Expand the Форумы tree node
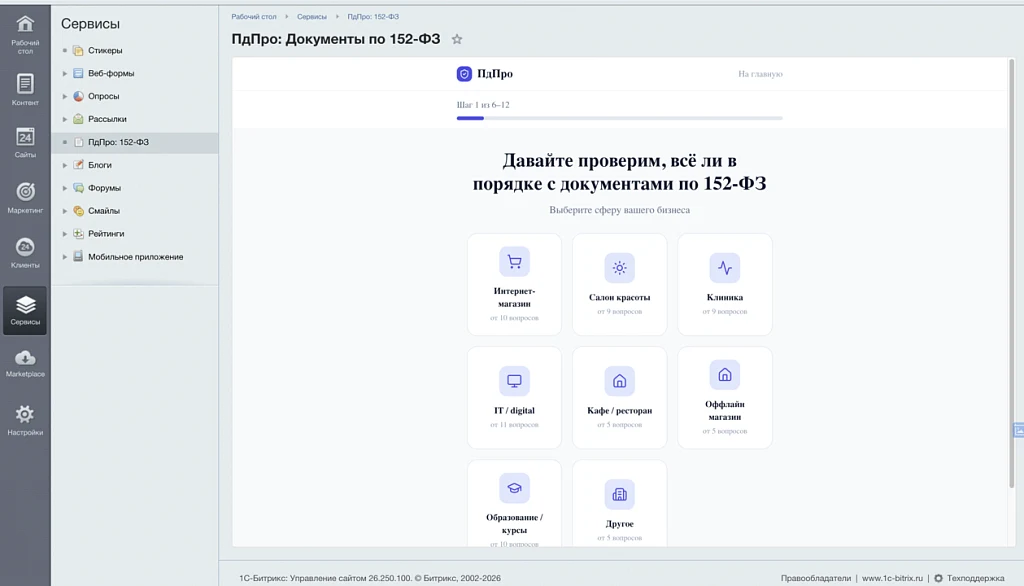 coord(65,187)
